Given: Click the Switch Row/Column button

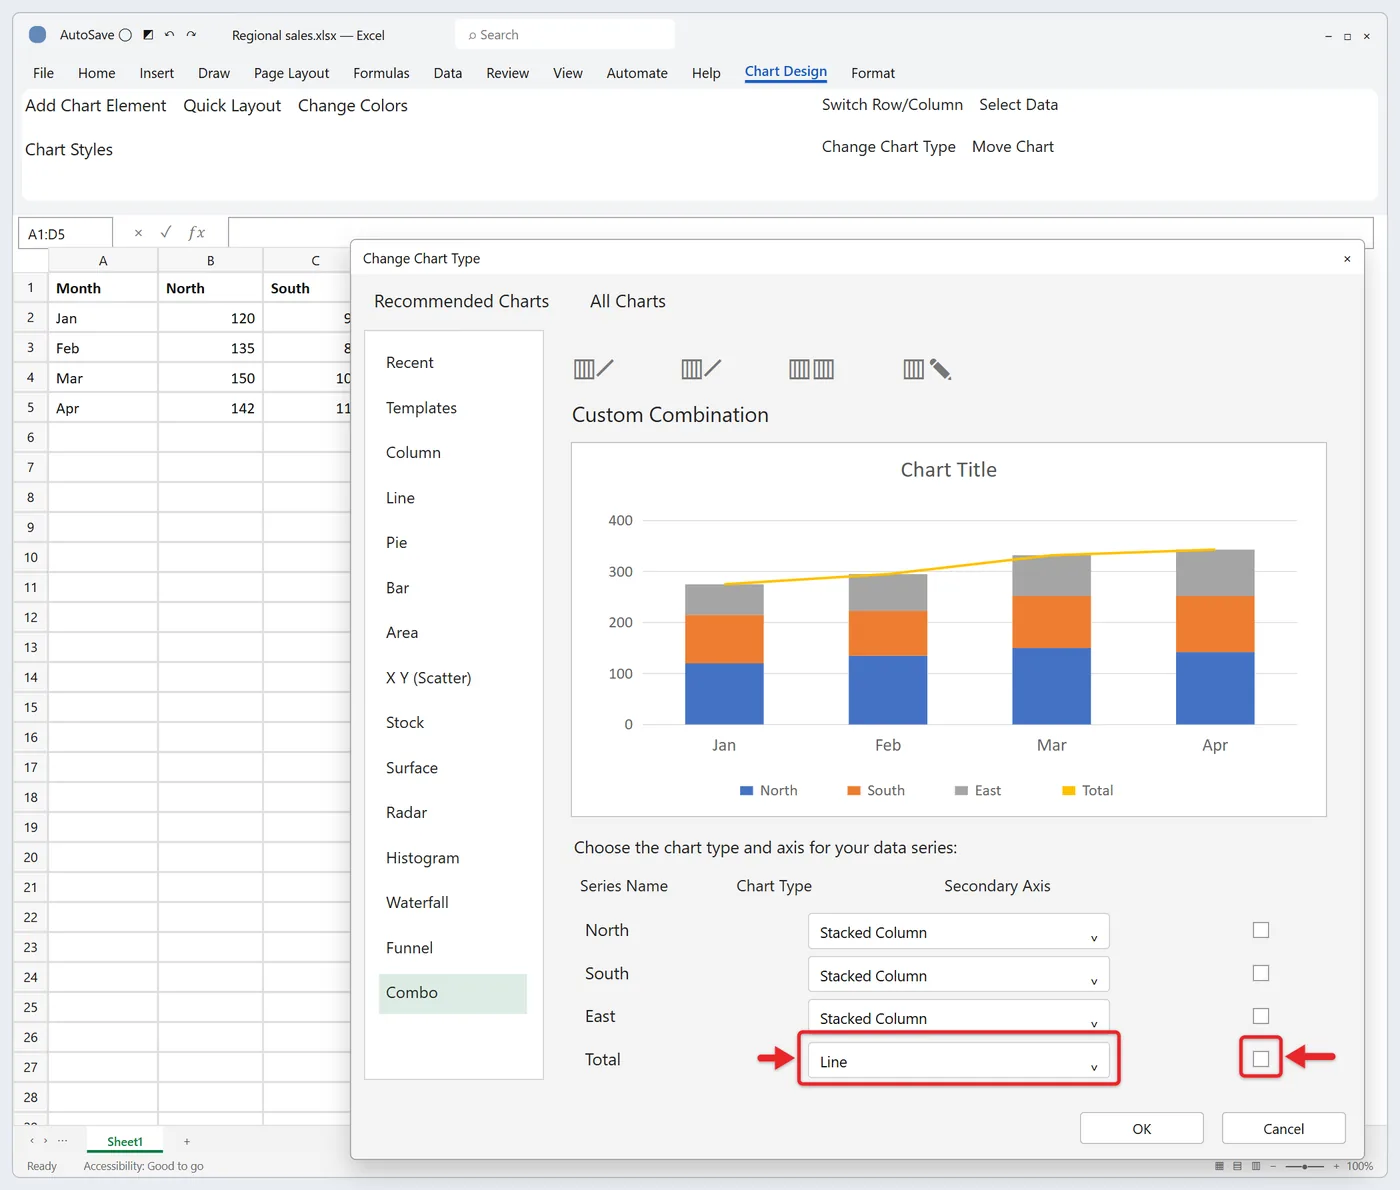Looking at the screenshot, I should (892, 105).
